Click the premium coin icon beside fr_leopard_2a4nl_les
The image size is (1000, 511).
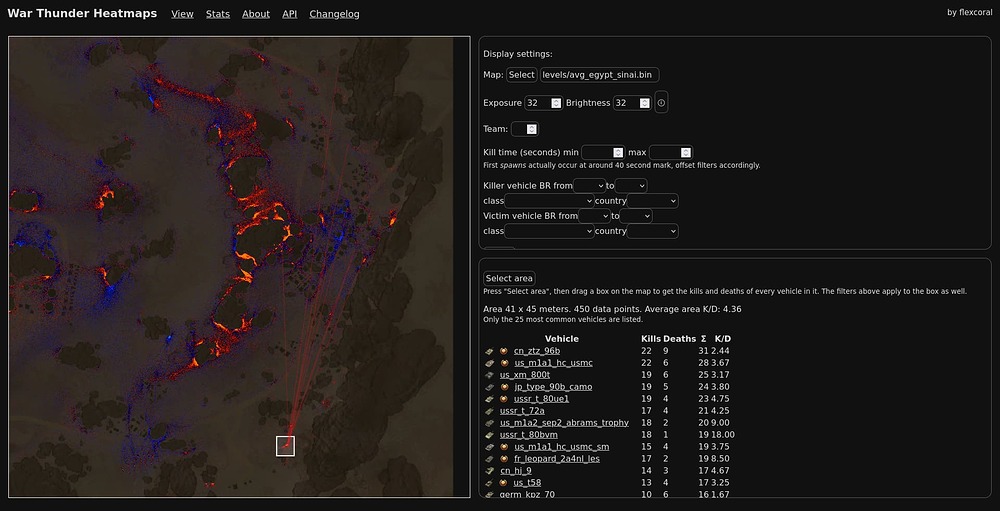point(504,459)
